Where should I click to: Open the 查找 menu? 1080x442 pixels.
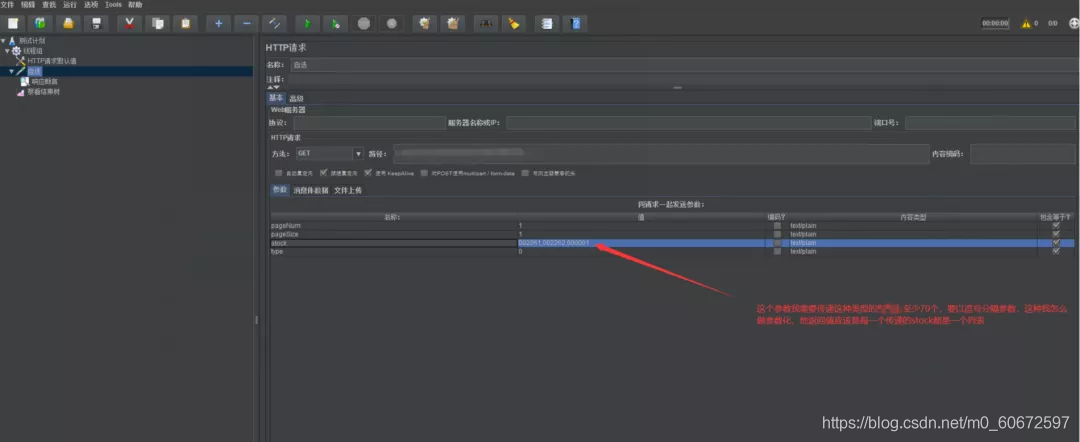(x=49, y=4)
